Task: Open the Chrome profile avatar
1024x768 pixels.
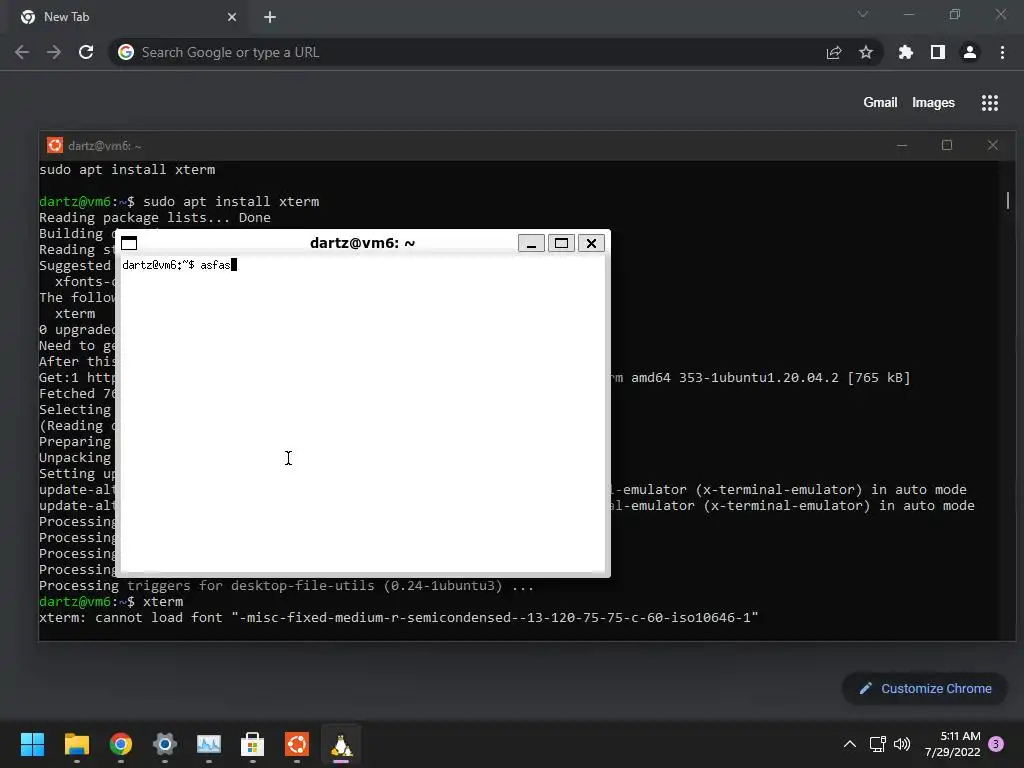Action: click(970, 52)
